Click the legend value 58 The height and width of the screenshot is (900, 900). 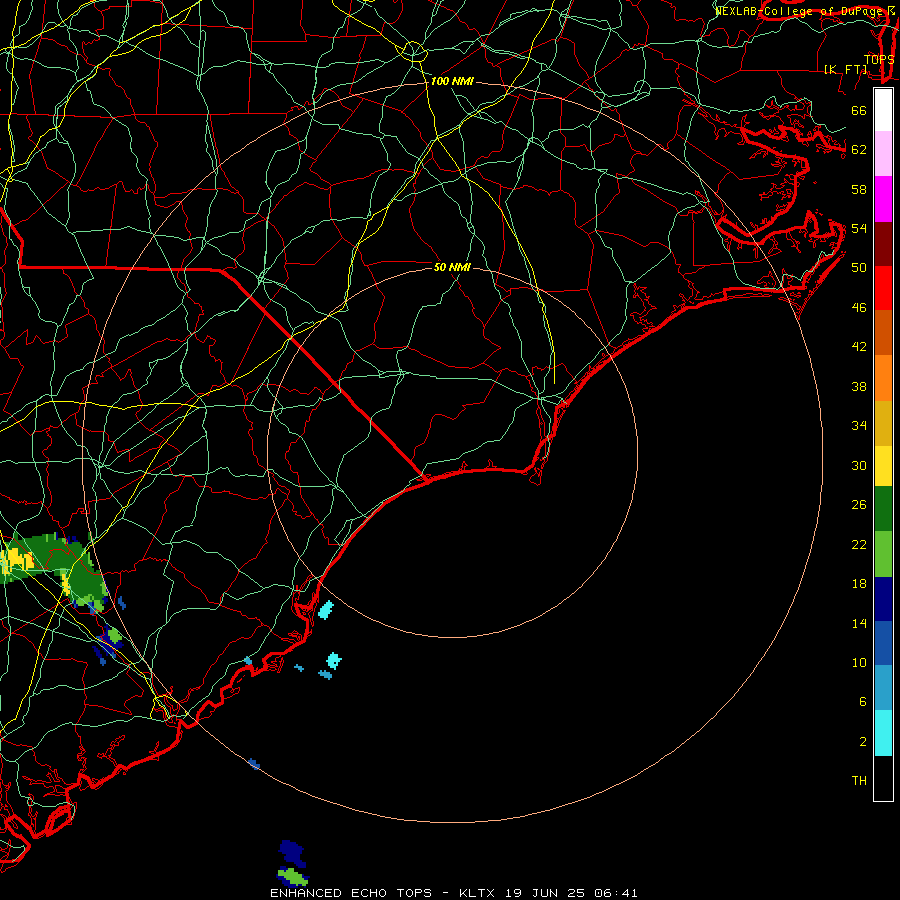(x=859, y=189)
